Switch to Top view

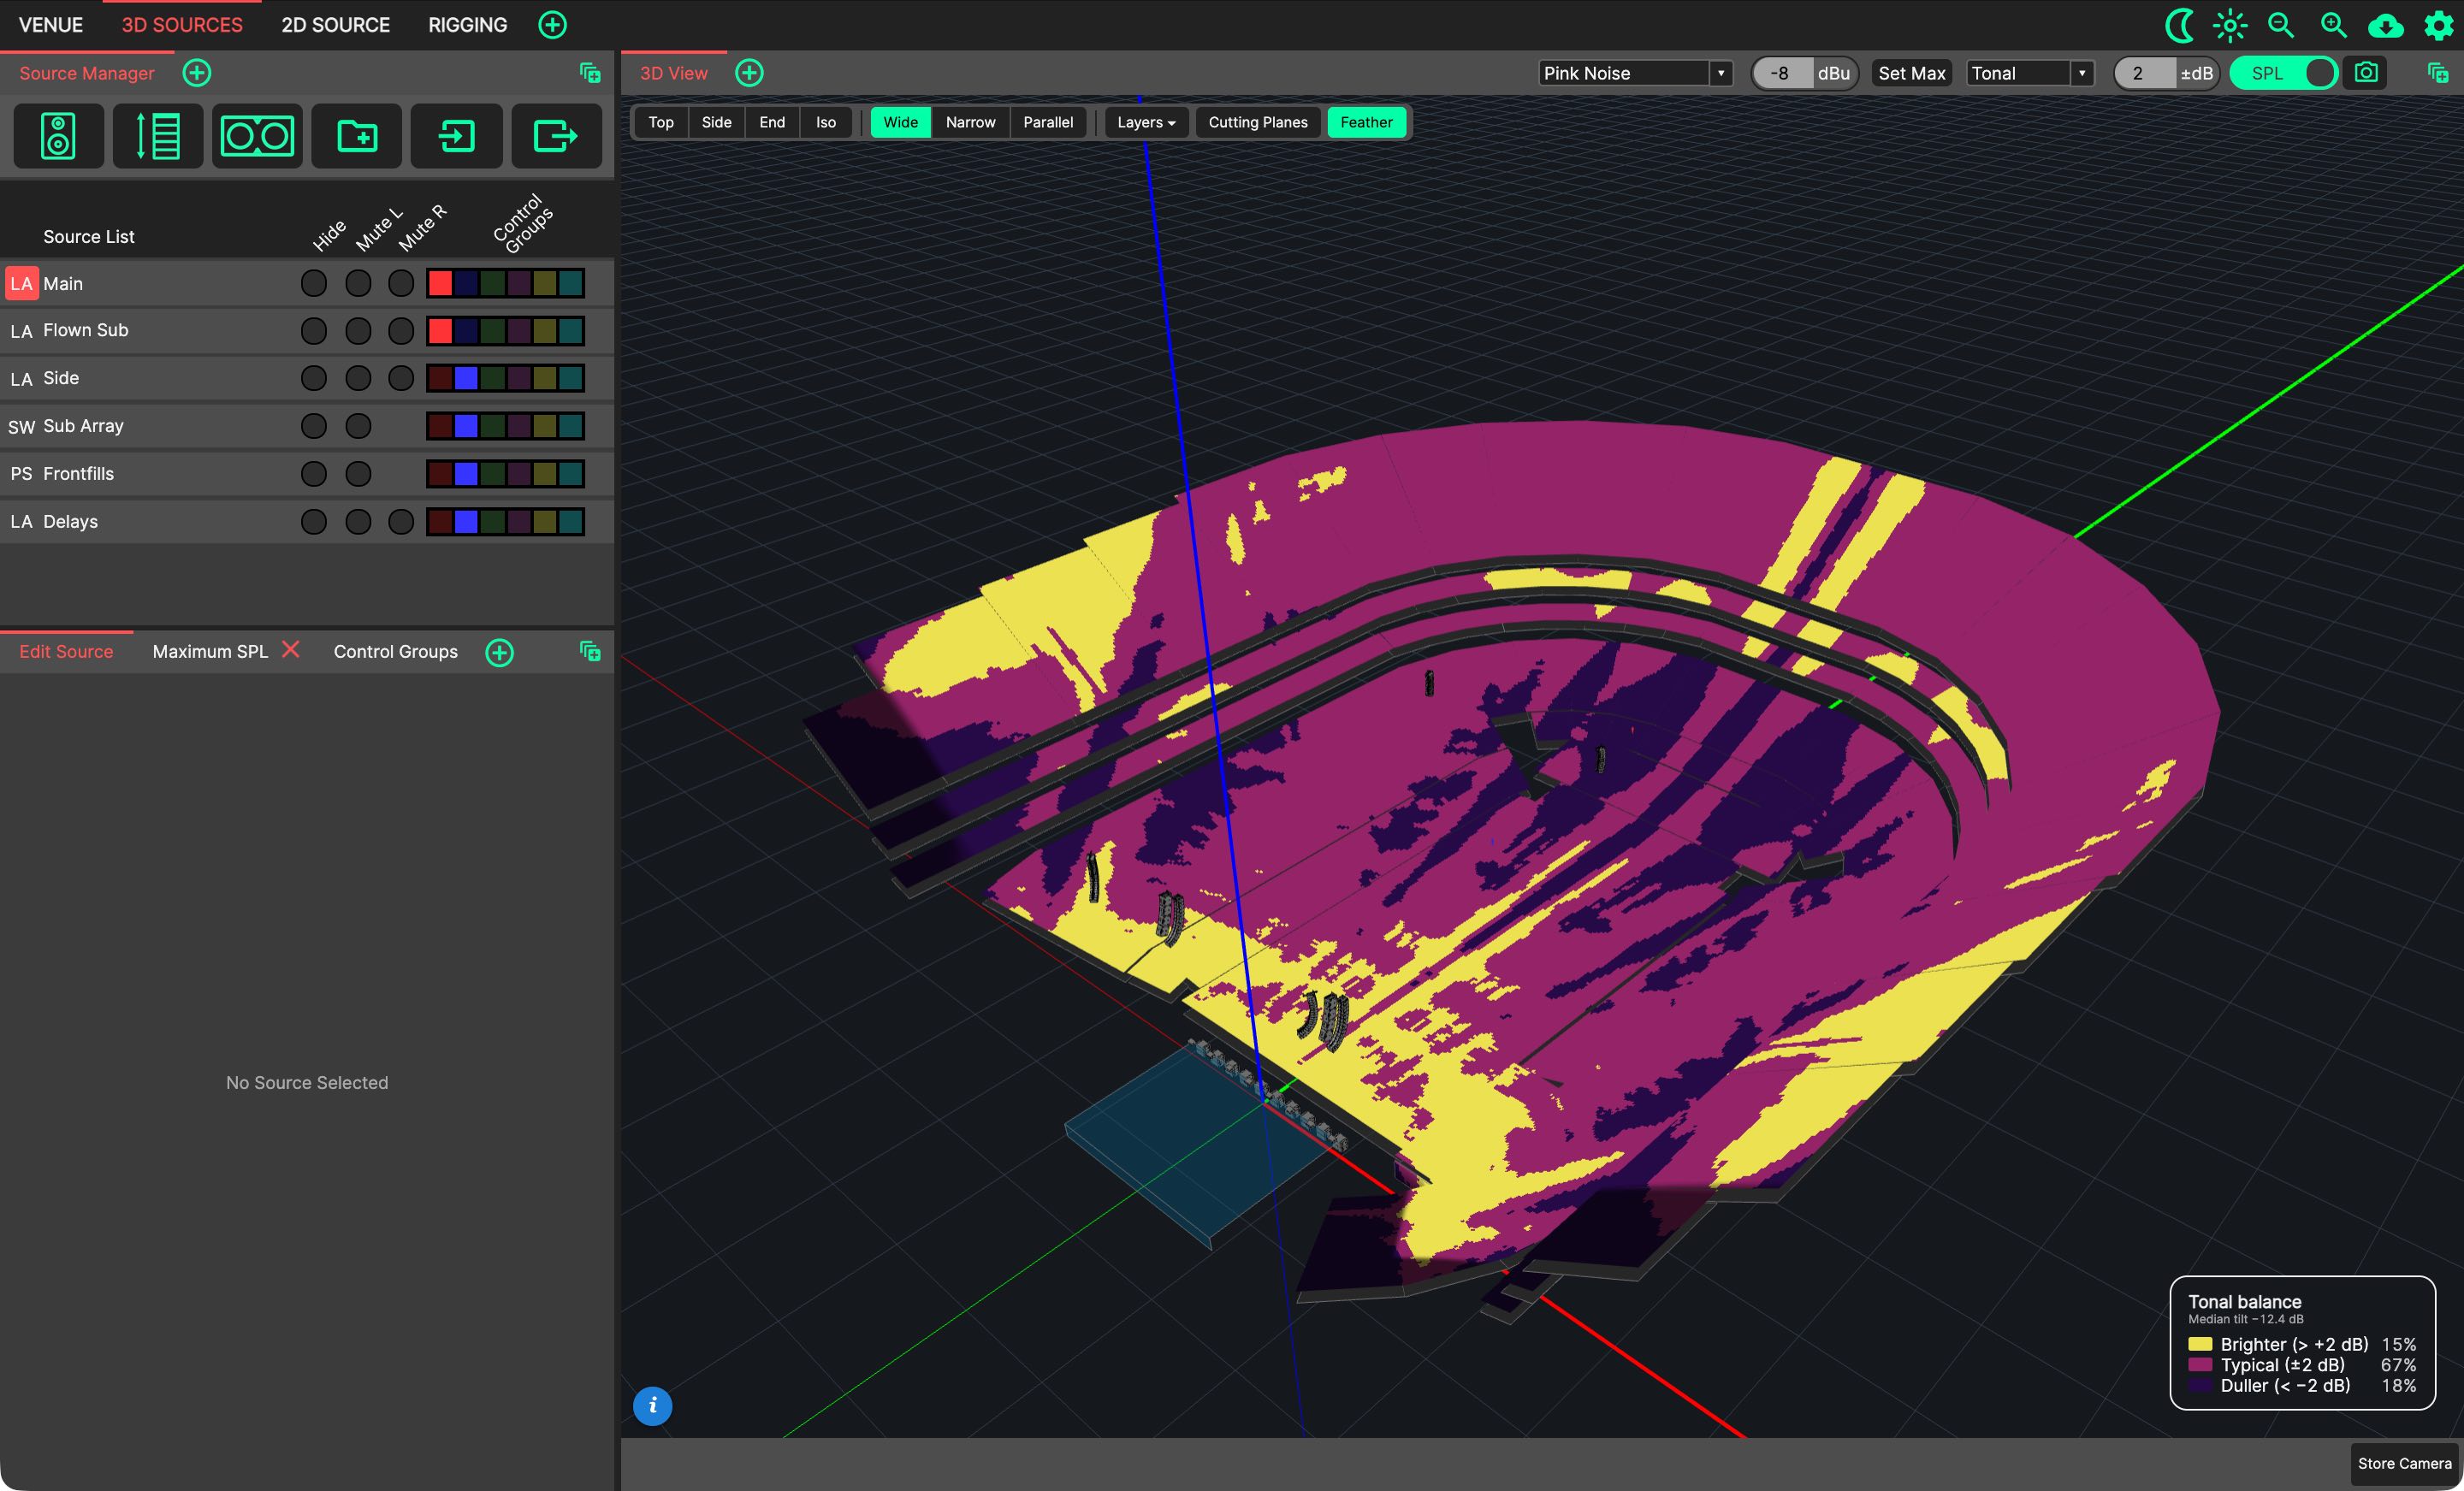click(661, 122)
